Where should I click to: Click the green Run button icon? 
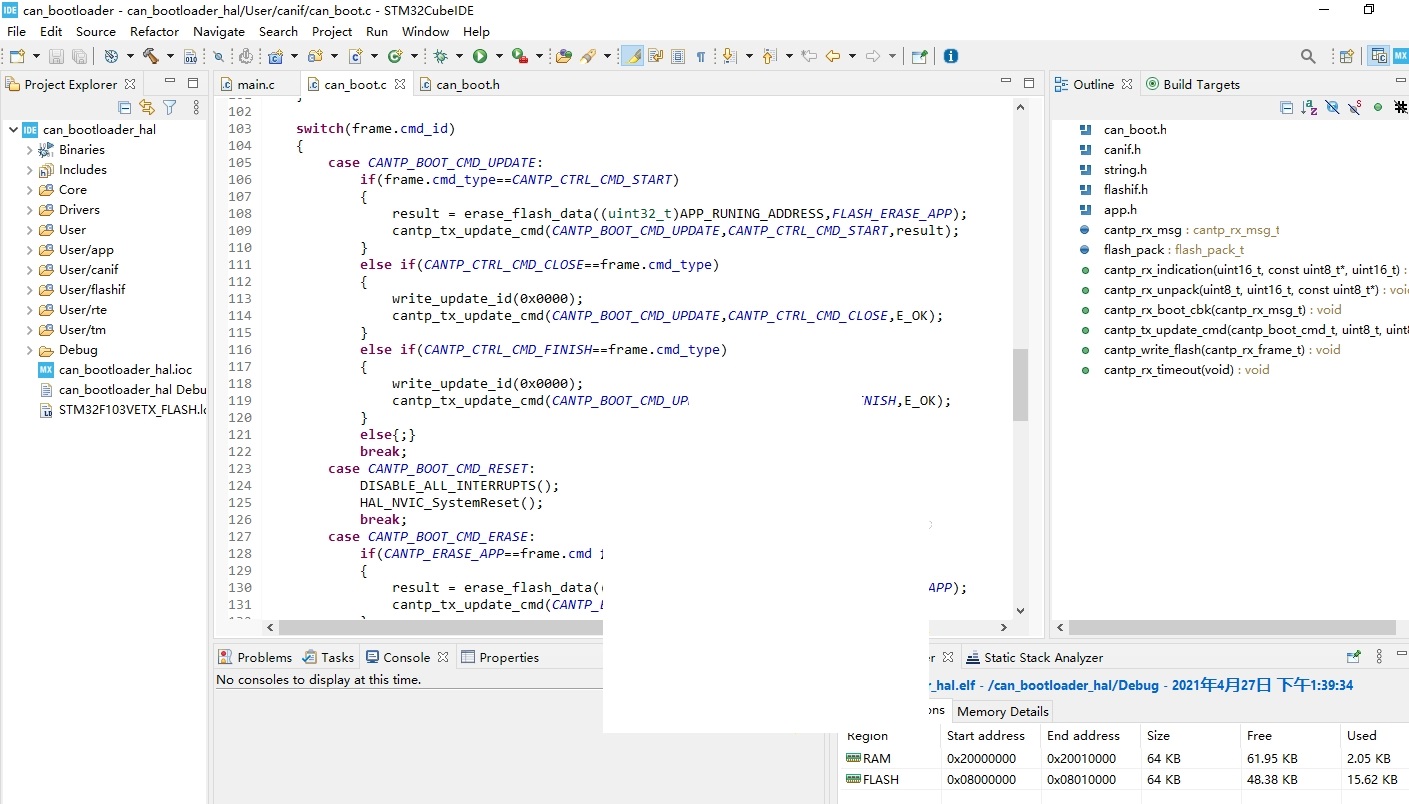click(480, 56)
